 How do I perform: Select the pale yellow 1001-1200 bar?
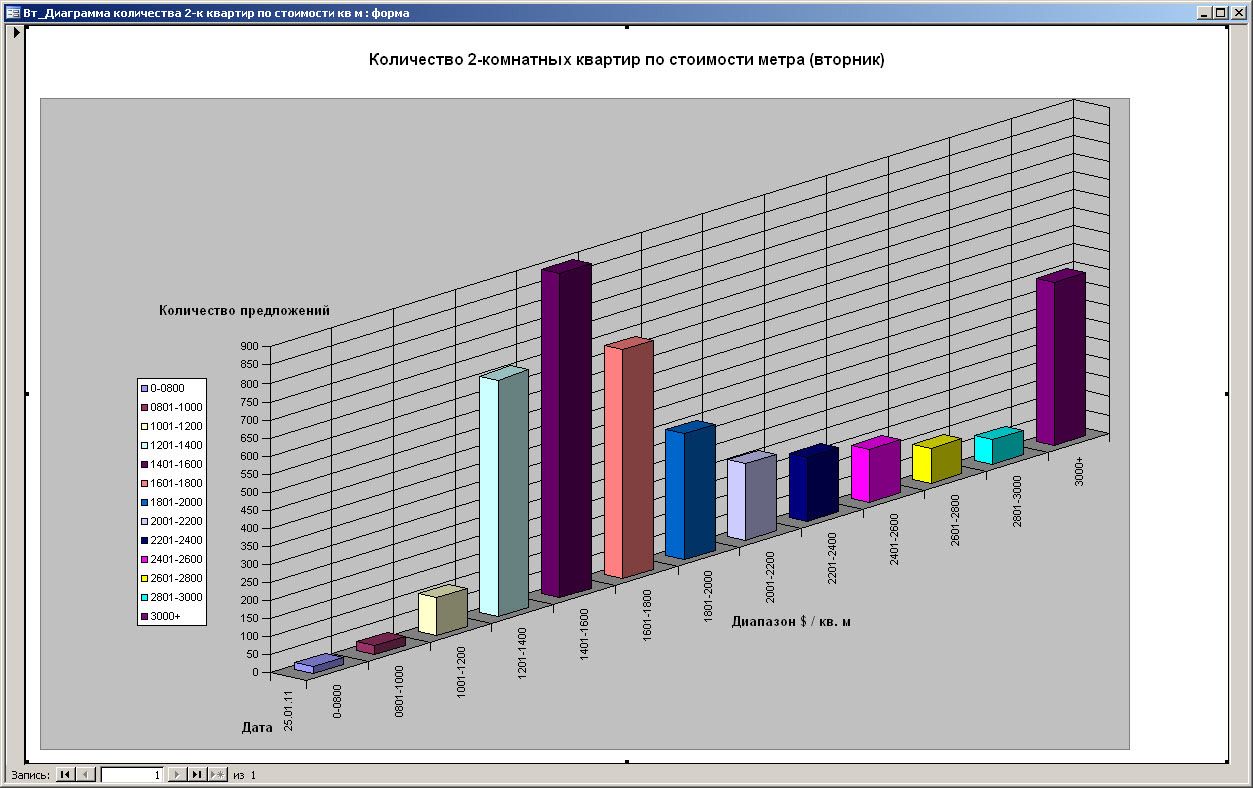442,610
